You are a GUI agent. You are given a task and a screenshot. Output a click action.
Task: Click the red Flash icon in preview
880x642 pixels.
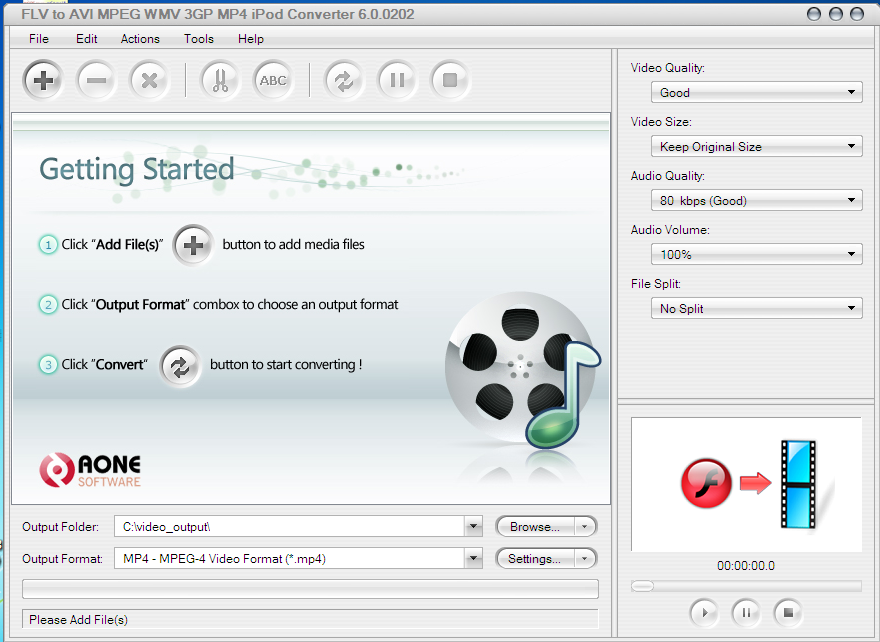tap(706, 483)
